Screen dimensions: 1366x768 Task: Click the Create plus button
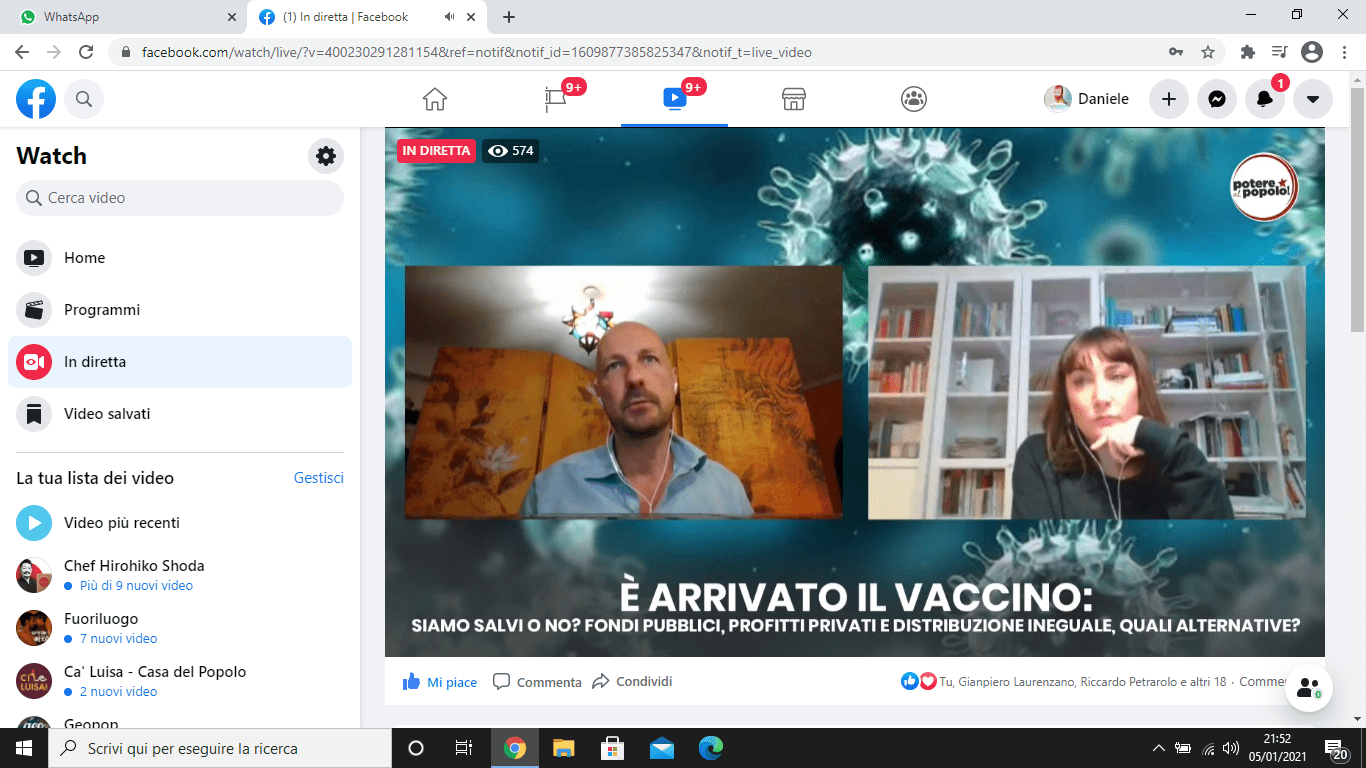pyautogui.click(x=1168, y=99)
